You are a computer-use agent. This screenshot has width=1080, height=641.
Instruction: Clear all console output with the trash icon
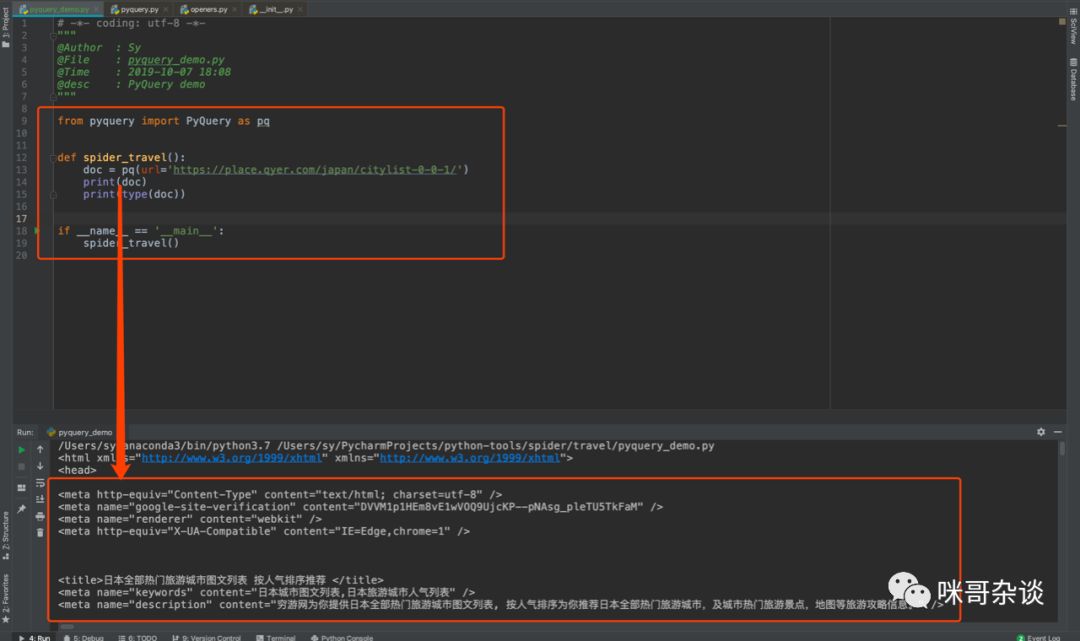point(40,532)
